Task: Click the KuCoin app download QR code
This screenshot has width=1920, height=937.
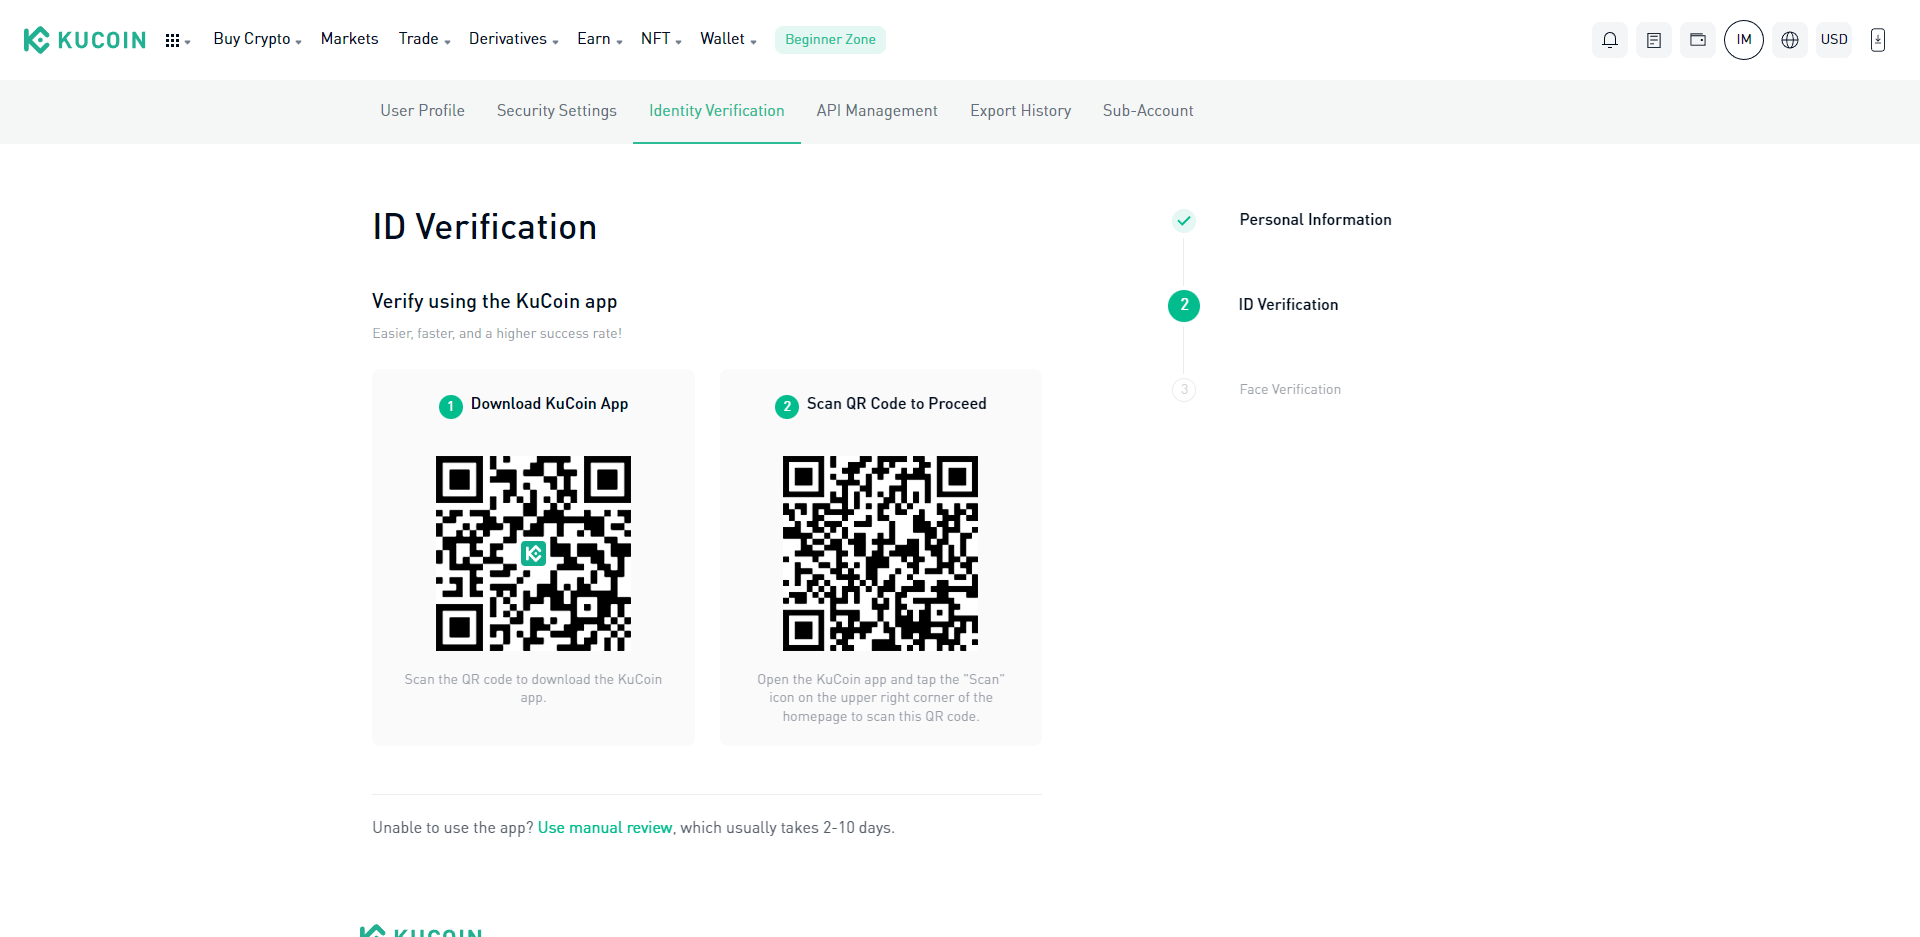Action: (x=533, y=553)
